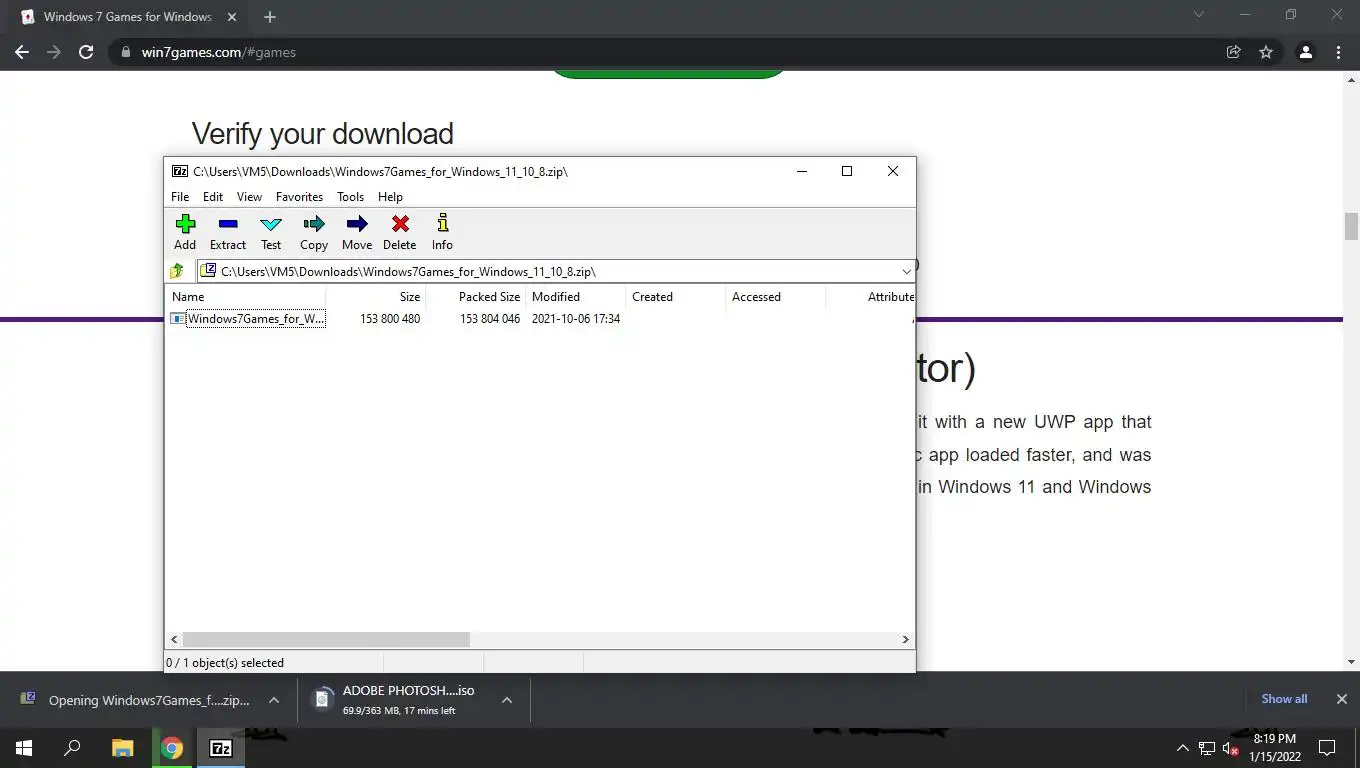Click the Extract toolbar icon
Viewport: 1360px width, 768px height.
pos(228,232)
